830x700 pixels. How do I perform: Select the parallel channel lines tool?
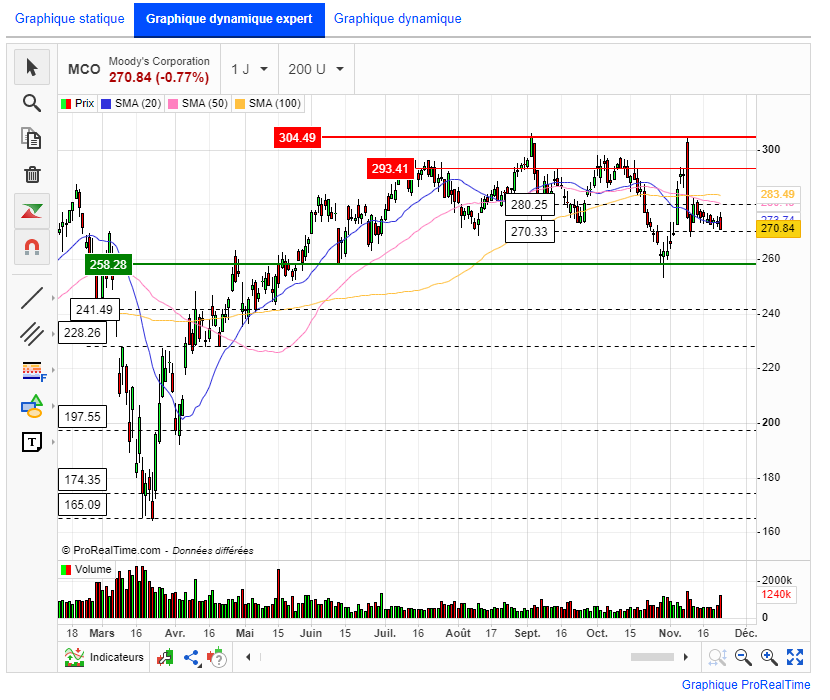32,334
